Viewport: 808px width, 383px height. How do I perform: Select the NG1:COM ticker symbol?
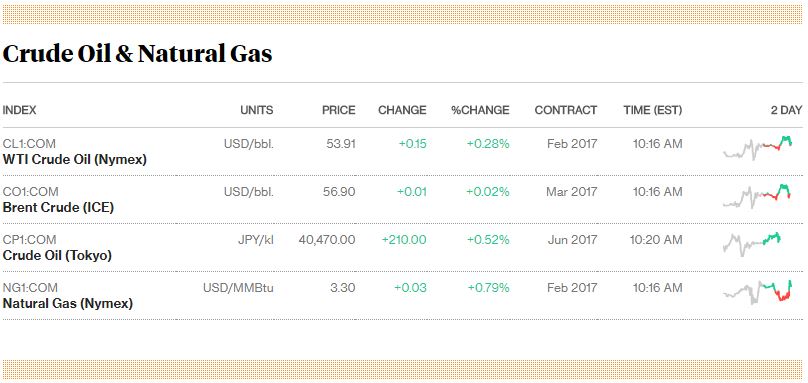click(x=30, y=288)
